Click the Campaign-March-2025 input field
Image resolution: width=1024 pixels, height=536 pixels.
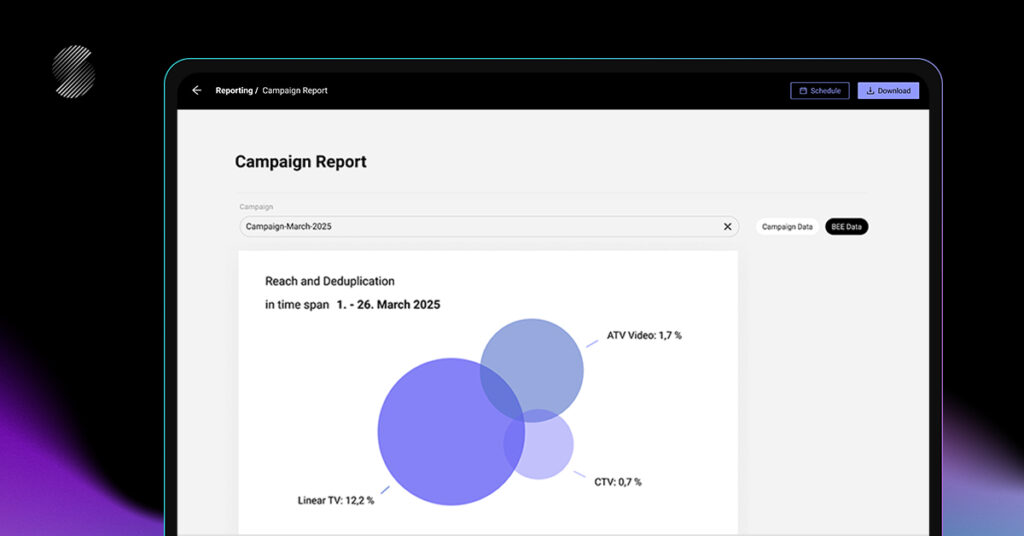tap(488, 227)
